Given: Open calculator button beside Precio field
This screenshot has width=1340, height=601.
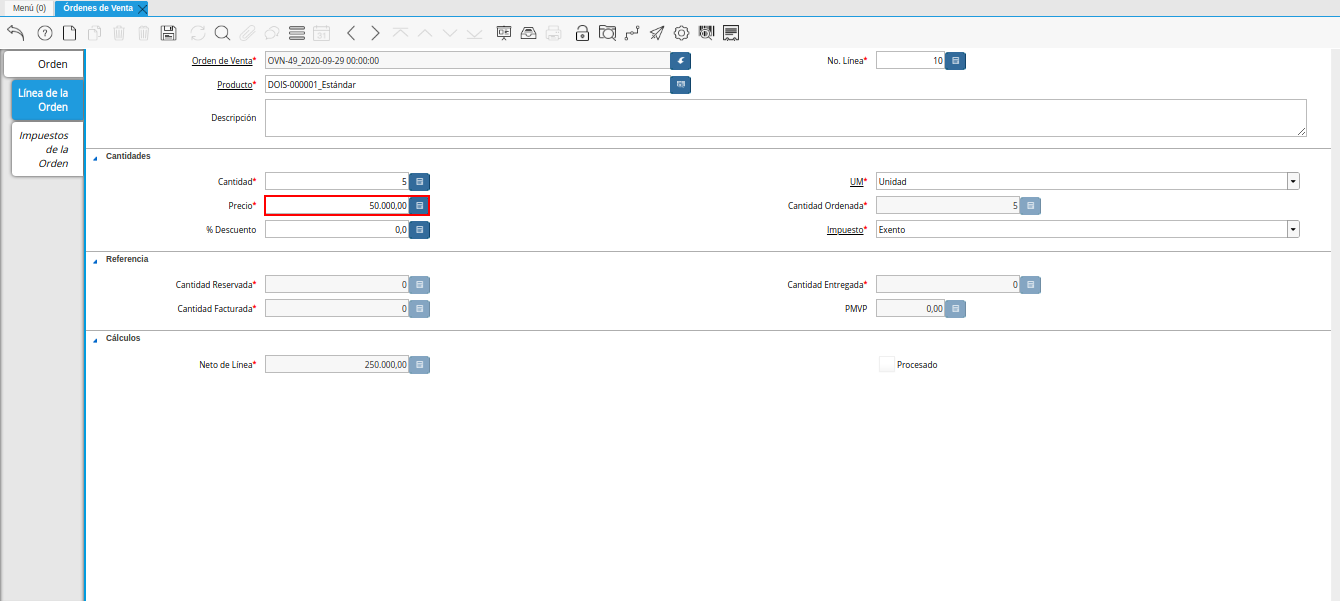Looking at the screenshot, I should (419, 205).
